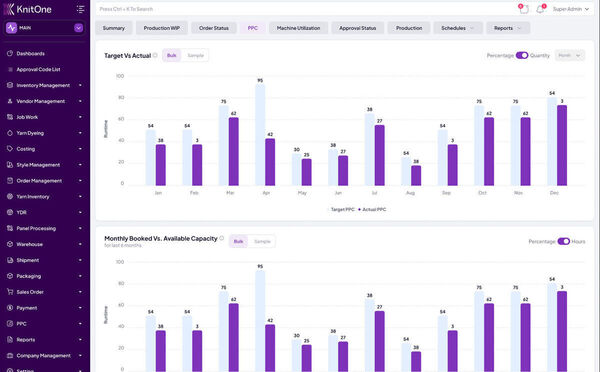
Task: Click the Approval Code List icon
Action: (10, 69)
